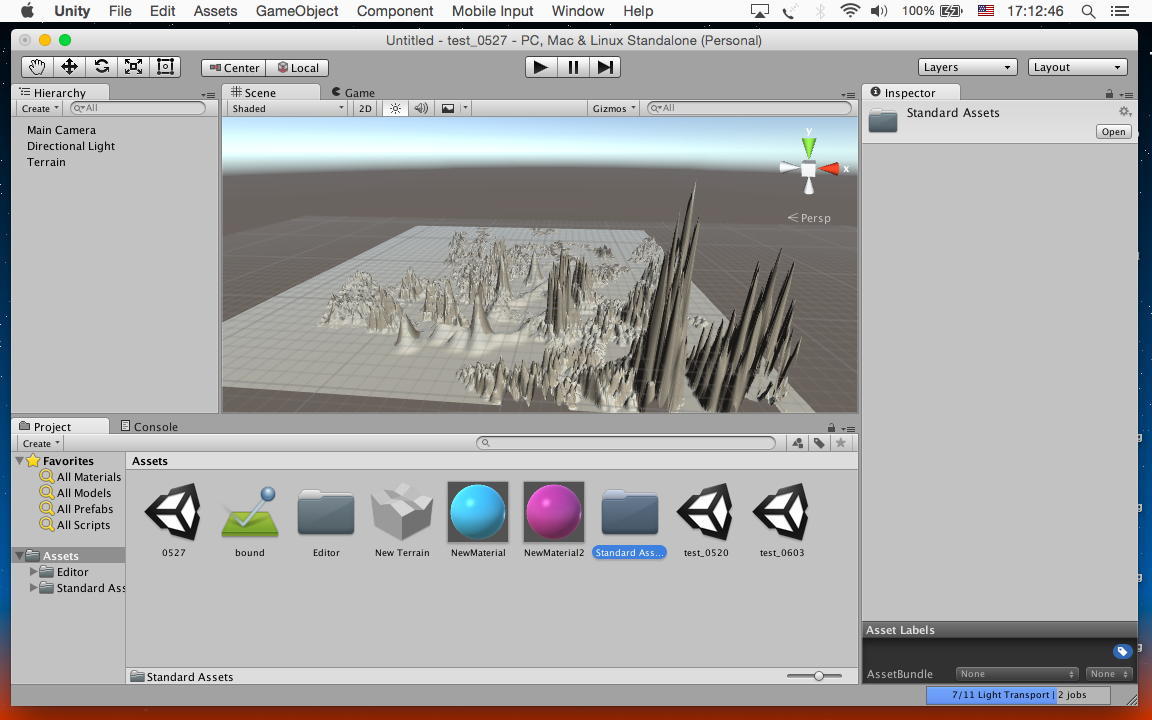Open the Shaded draw mode dropdown
Viewport: 1152px width, 720px height.
click(x=287, y=108)
